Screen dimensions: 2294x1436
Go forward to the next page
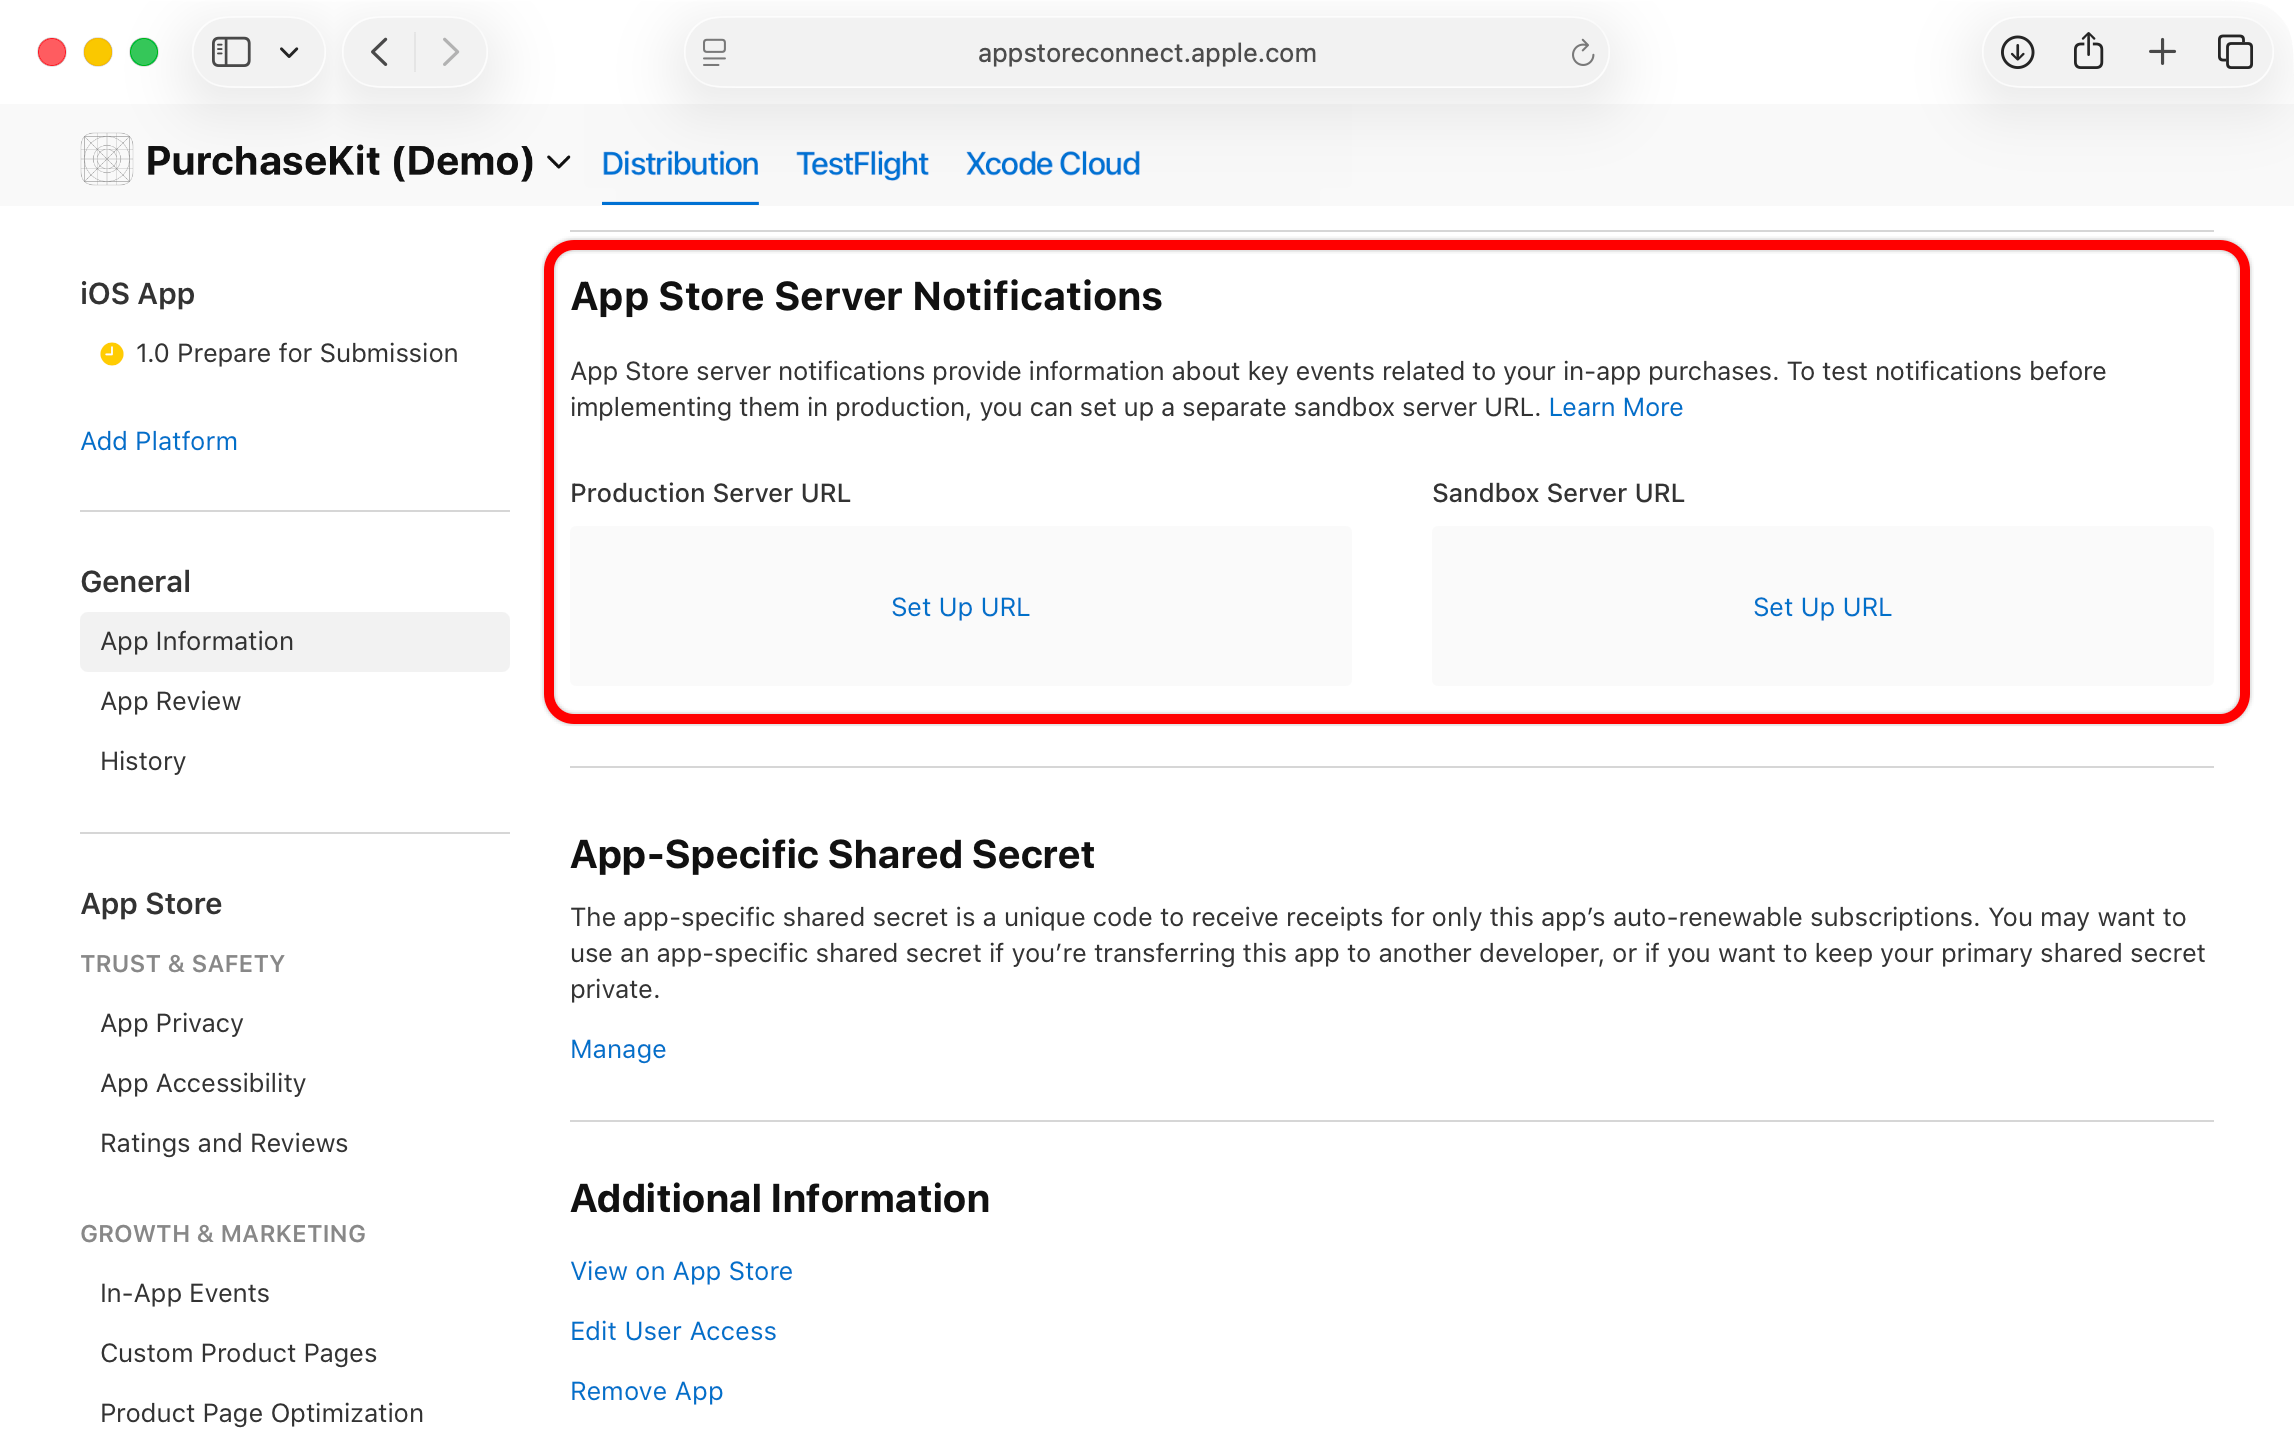(x=450, y=52)
